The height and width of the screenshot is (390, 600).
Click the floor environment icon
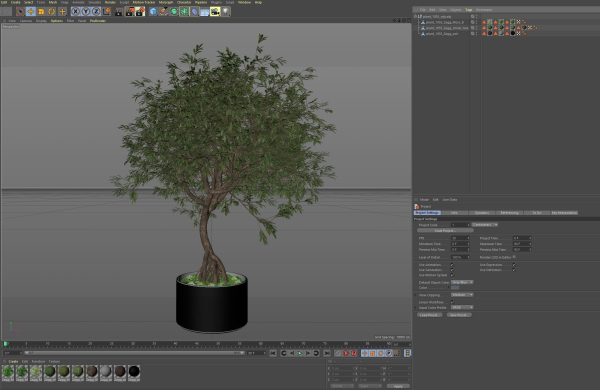coord(205,11)
